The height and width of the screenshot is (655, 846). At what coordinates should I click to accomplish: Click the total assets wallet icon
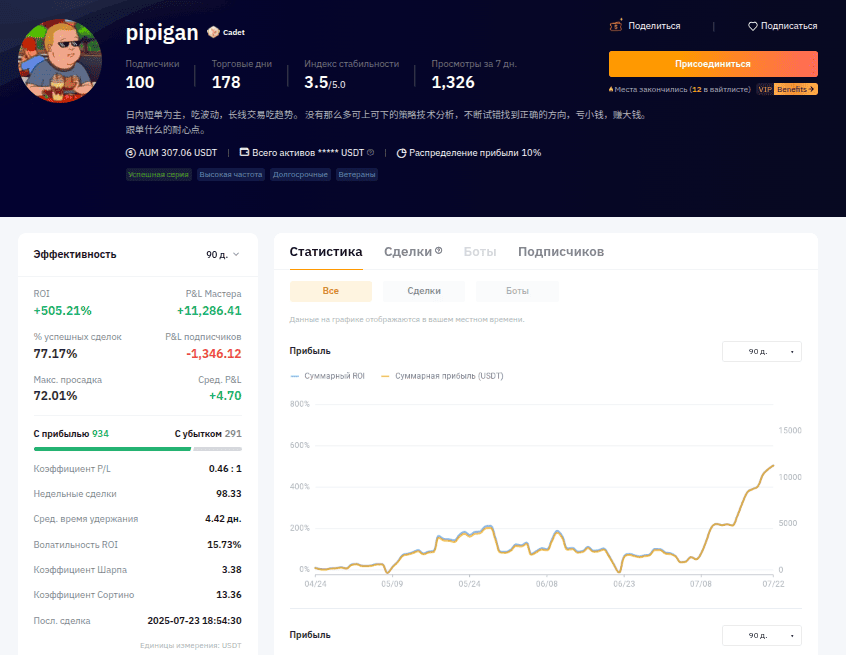click(x=244, y=153)
